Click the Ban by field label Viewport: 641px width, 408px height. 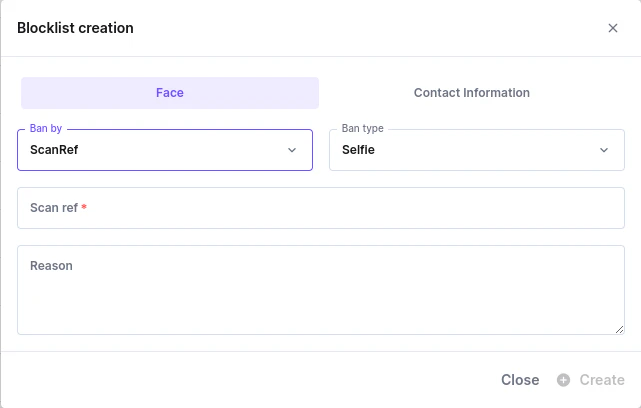[46, 129]
